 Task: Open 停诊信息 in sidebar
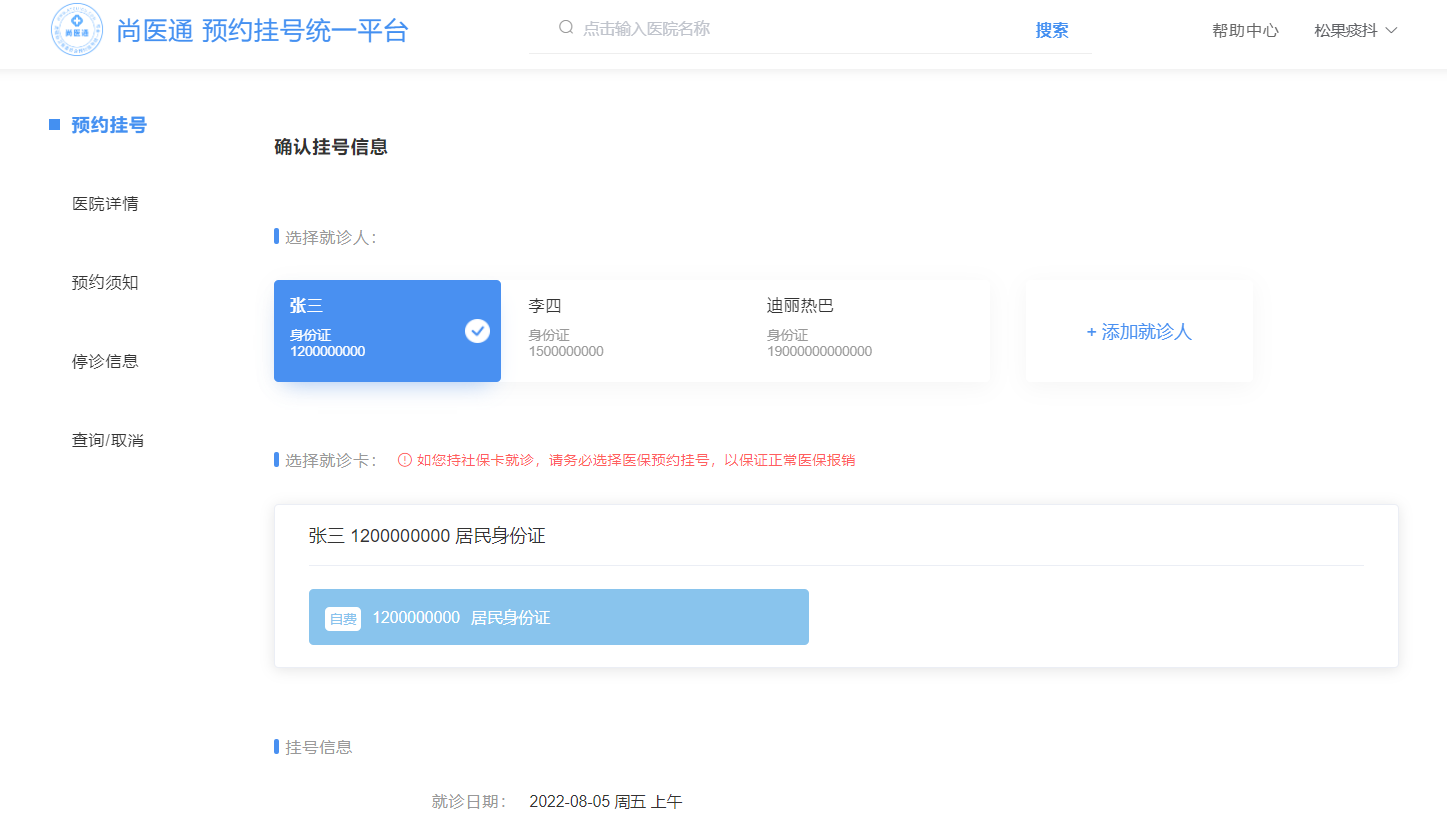pyautogui.click(x=105, y=361)
